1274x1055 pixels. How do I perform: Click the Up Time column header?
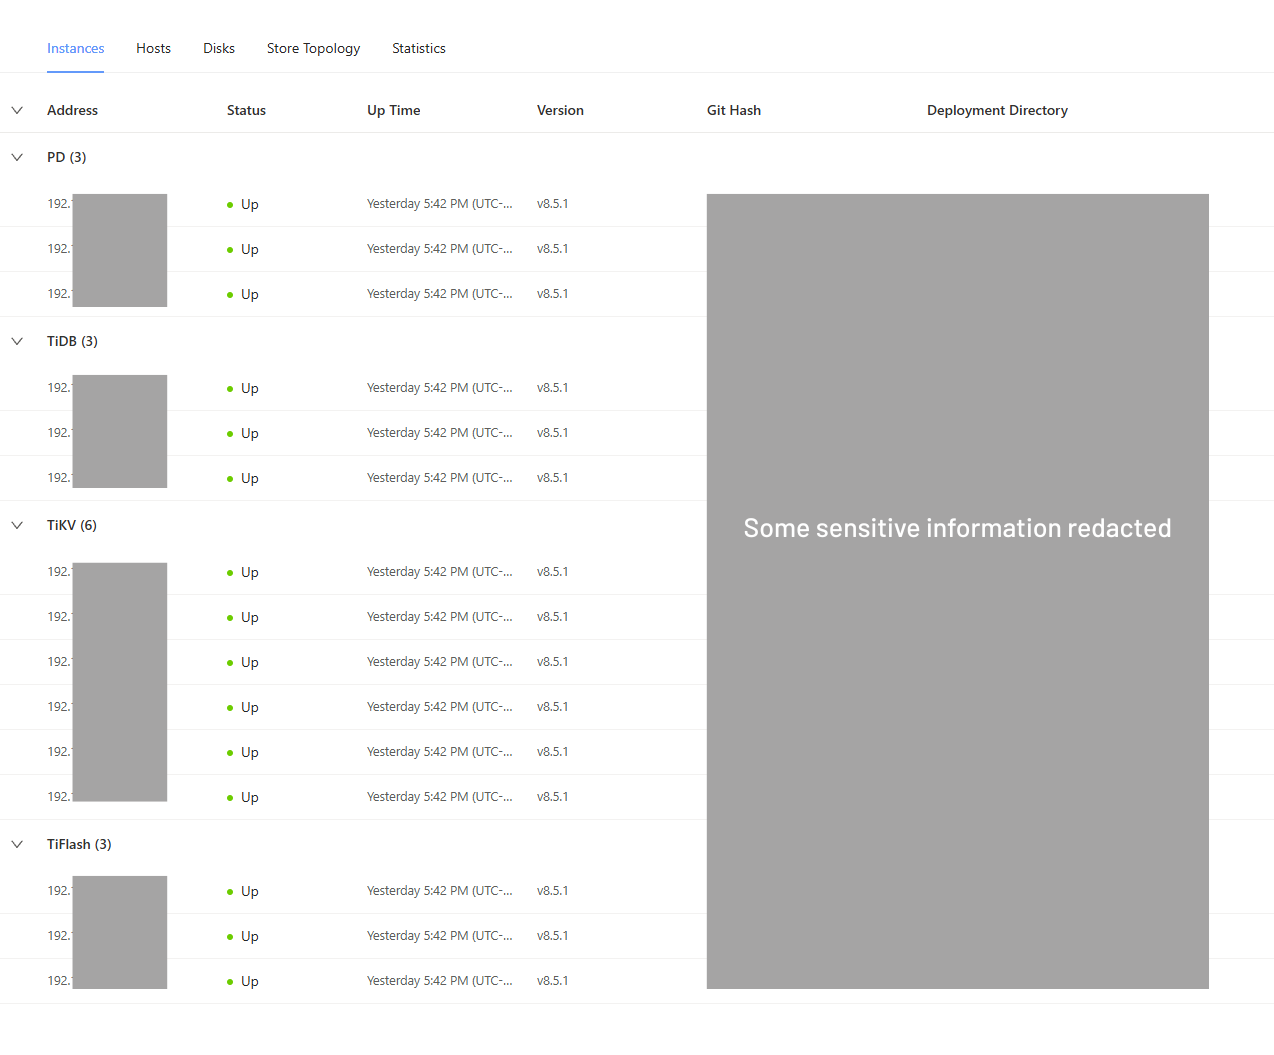coord(393,110)
